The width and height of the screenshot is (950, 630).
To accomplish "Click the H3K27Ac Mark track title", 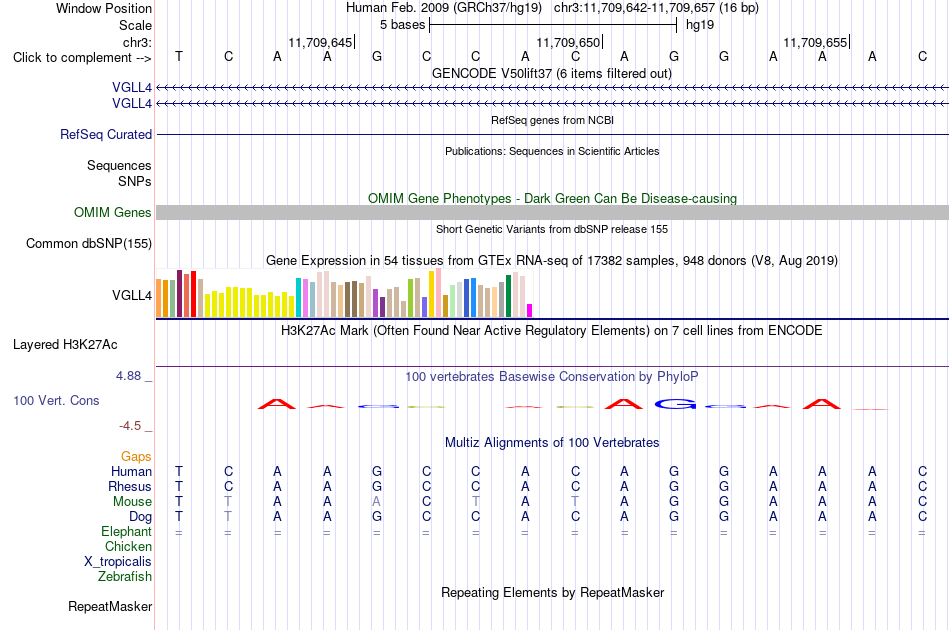I will point(552,330).
